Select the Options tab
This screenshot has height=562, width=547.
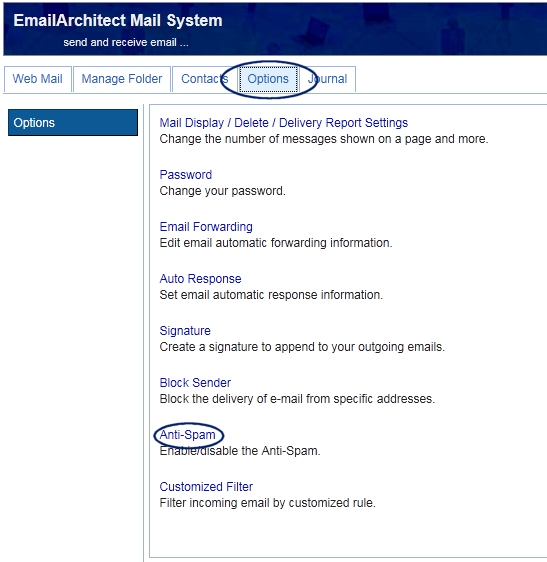click(268, 79)
